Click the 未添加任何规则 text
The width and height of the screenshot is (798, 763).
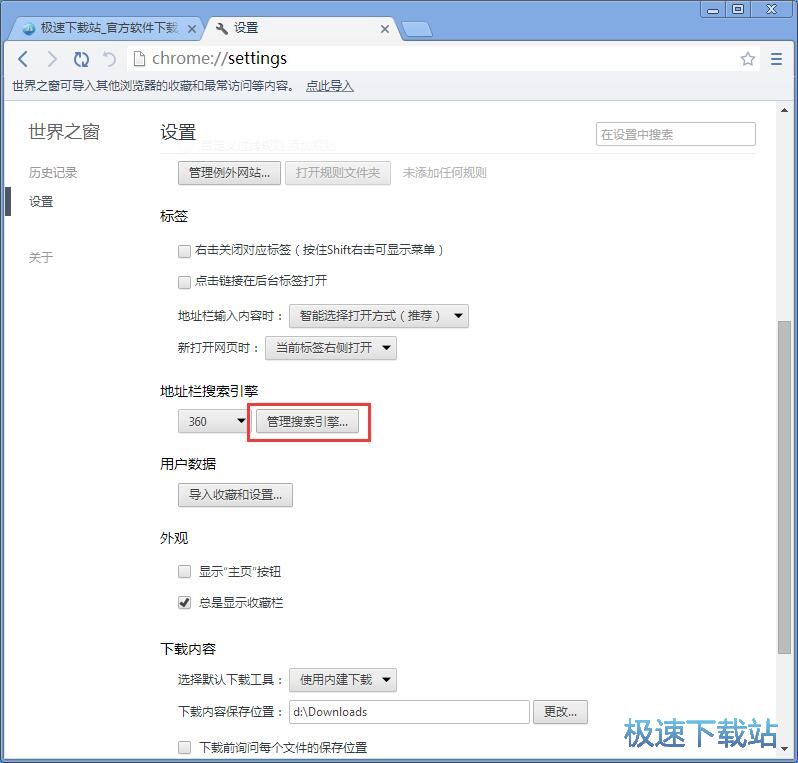point(444,173)
